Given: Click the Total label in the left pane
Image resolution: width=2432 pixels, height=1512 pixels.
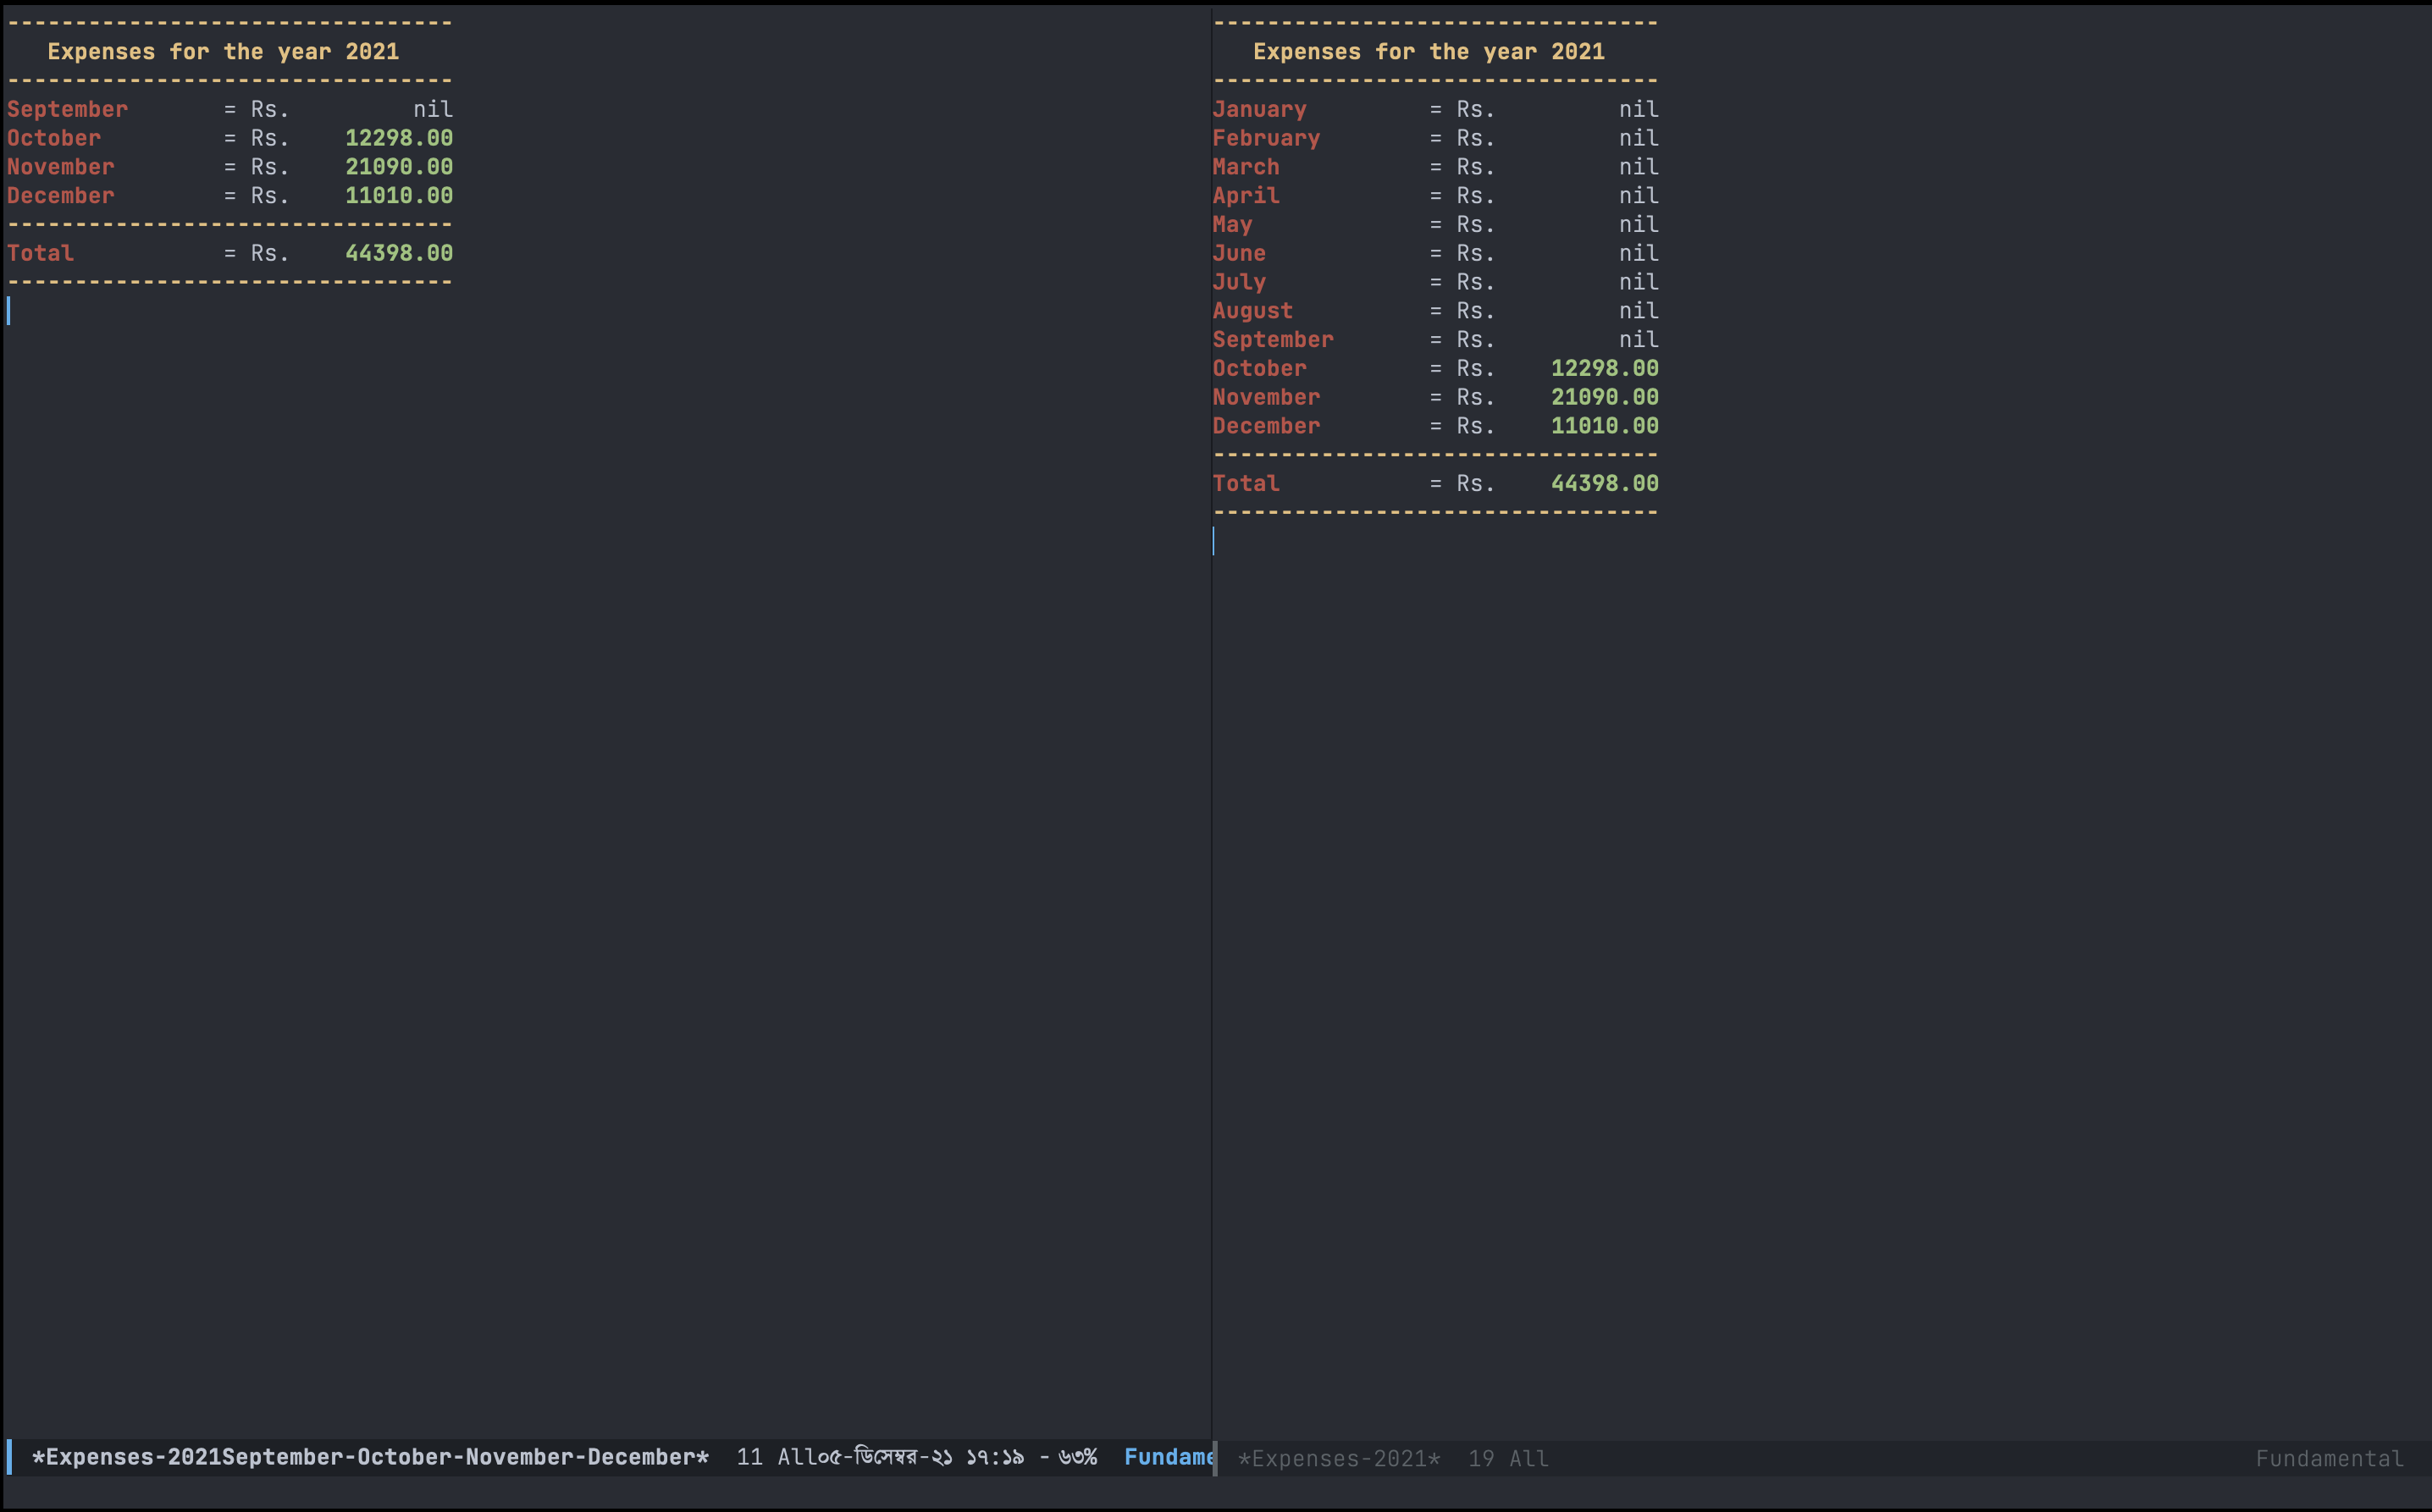Looking at the screenshot, I should click(41, 254).
